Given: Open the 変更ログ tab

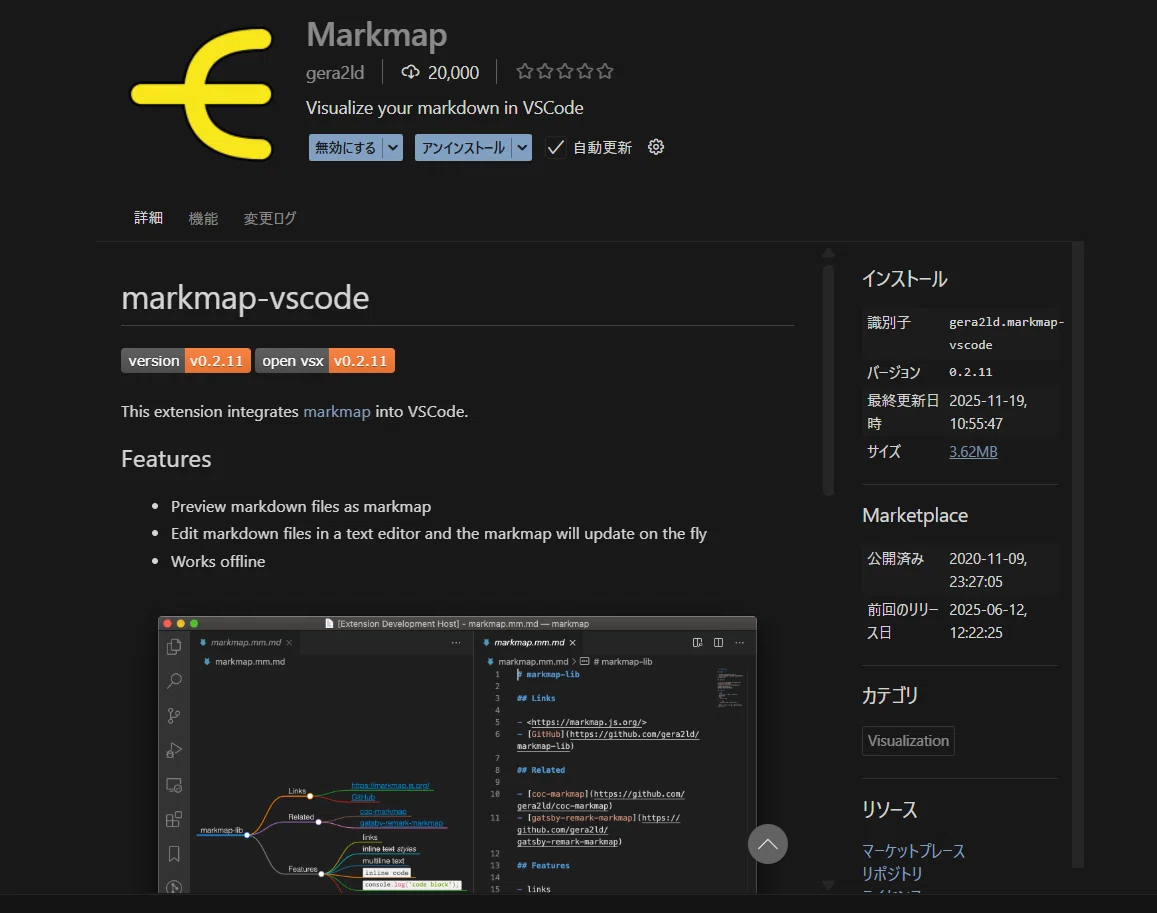Looking at the screenshot, I should click(270, 218).
